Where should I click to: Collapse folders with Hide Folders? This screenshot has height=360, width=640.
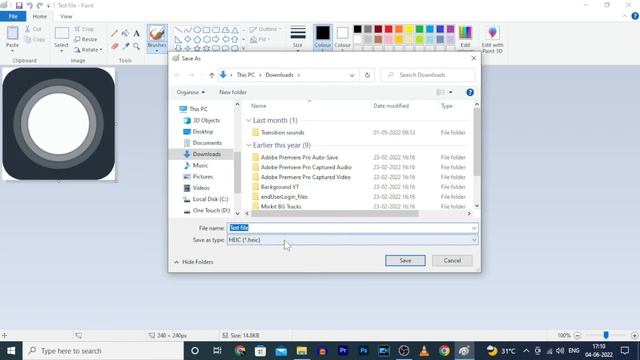193,262
